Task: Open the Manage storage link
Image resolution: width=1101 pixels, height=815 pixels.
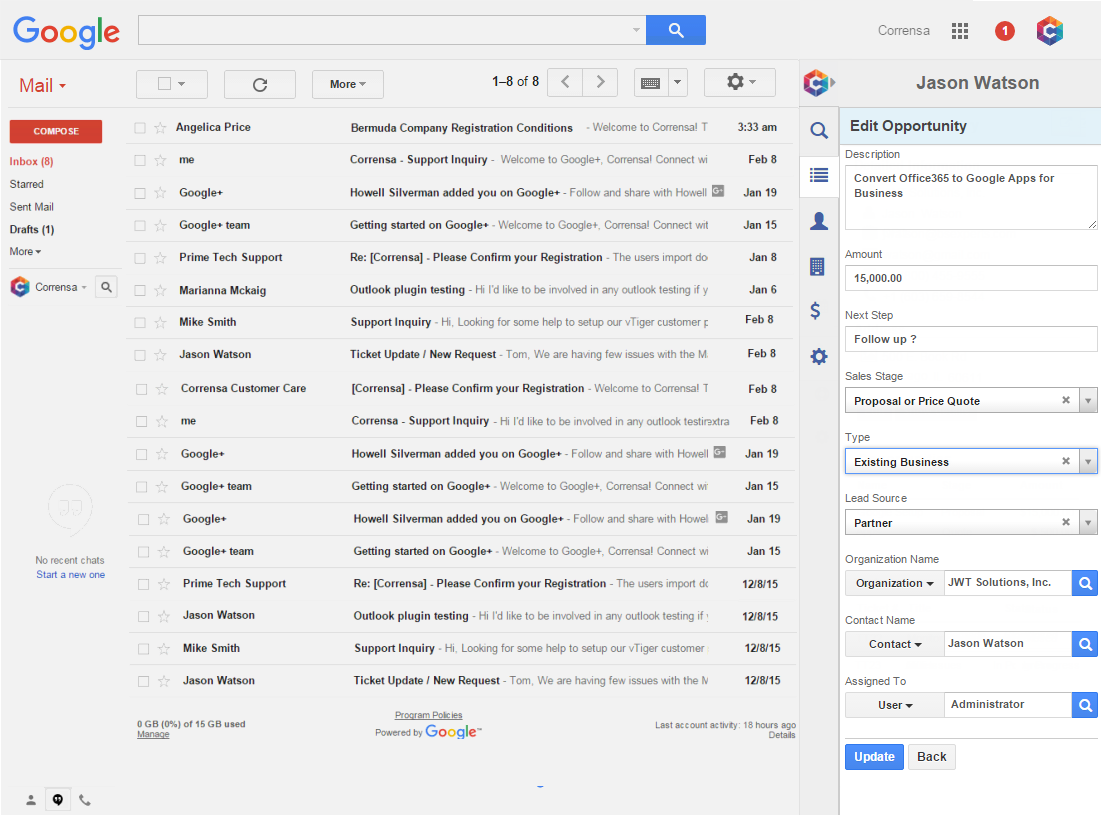Action: pyautogui.click(x=153, y=734)
